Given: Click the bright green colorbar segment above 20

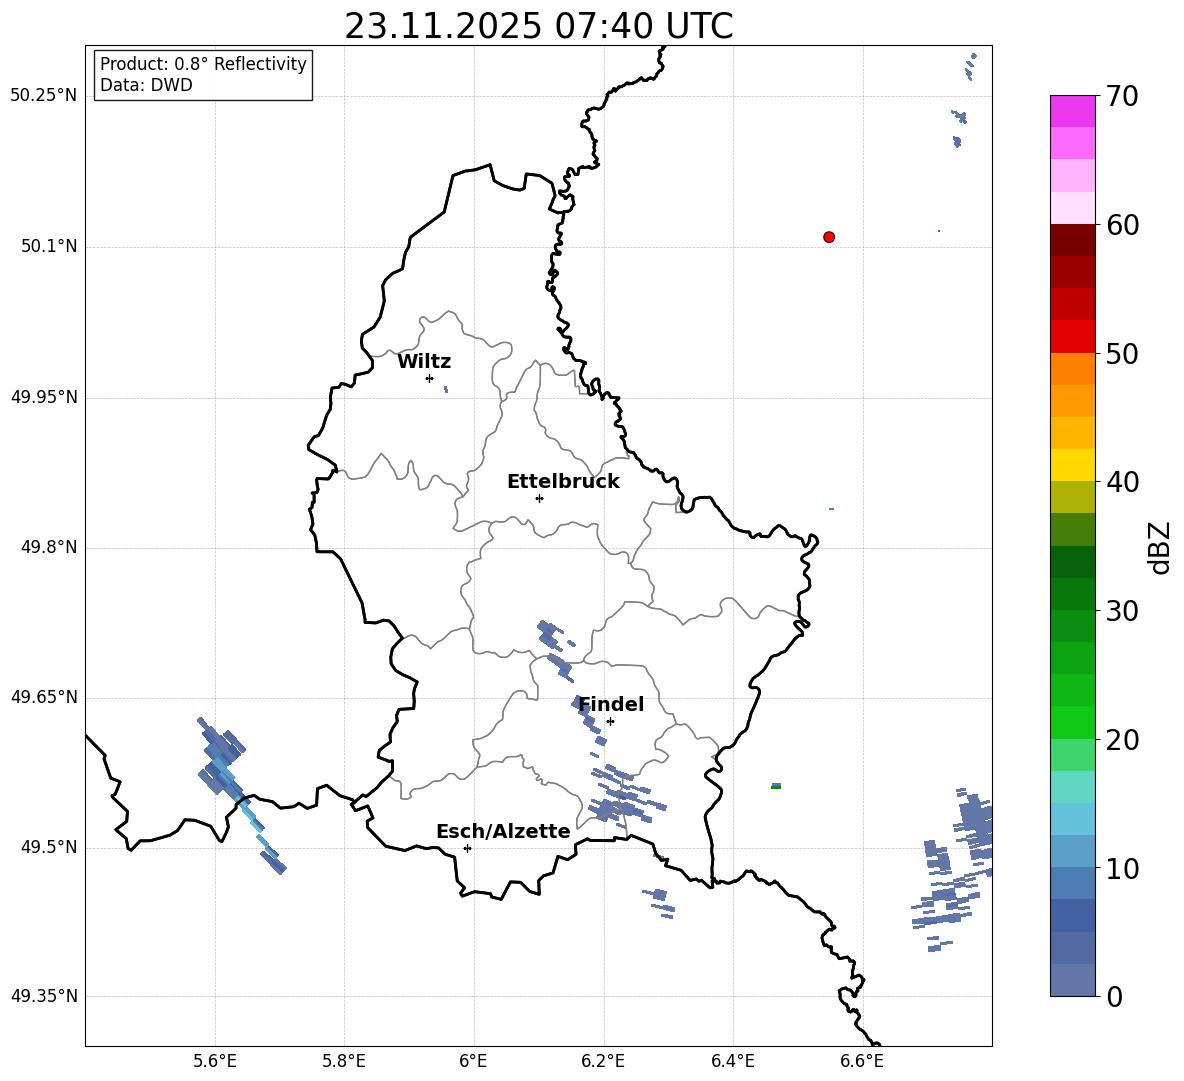Looking at the screenshot, I should [1072, 722].
